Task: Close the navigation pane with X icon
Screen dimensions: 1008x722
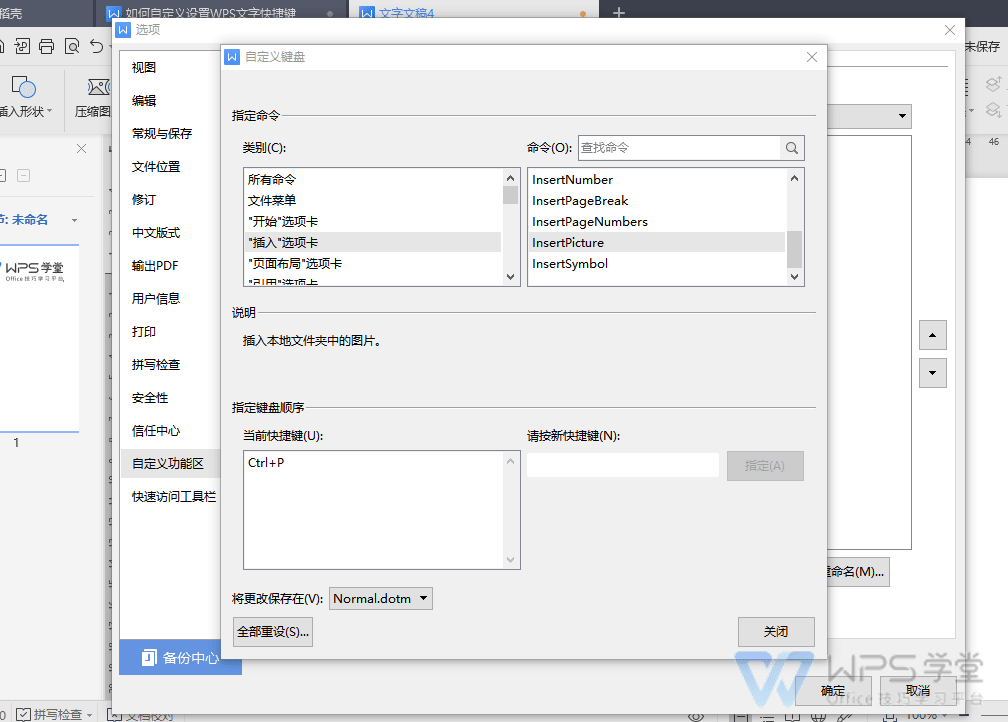Action: [x=82, y=149]
